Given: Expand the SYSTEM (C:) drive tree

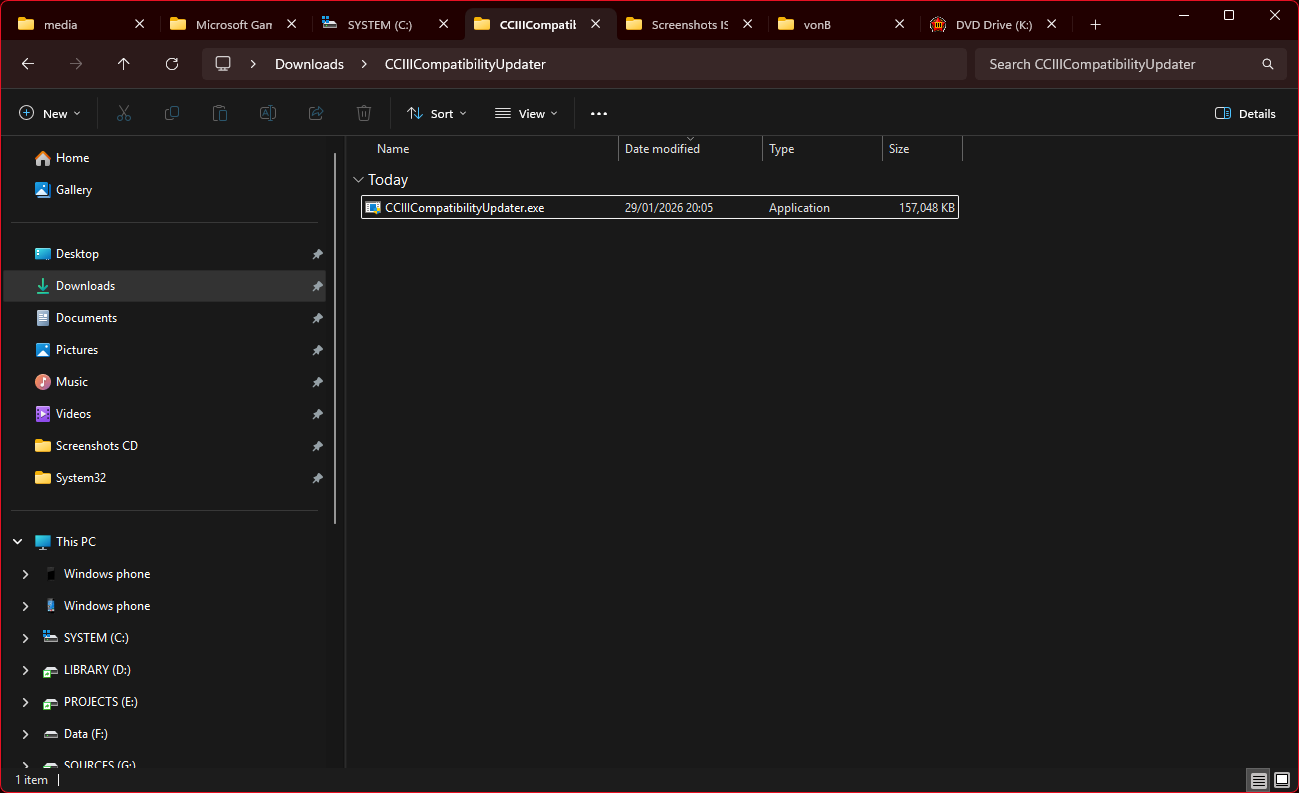Looking at the screenshot, I should coord(25,638).
